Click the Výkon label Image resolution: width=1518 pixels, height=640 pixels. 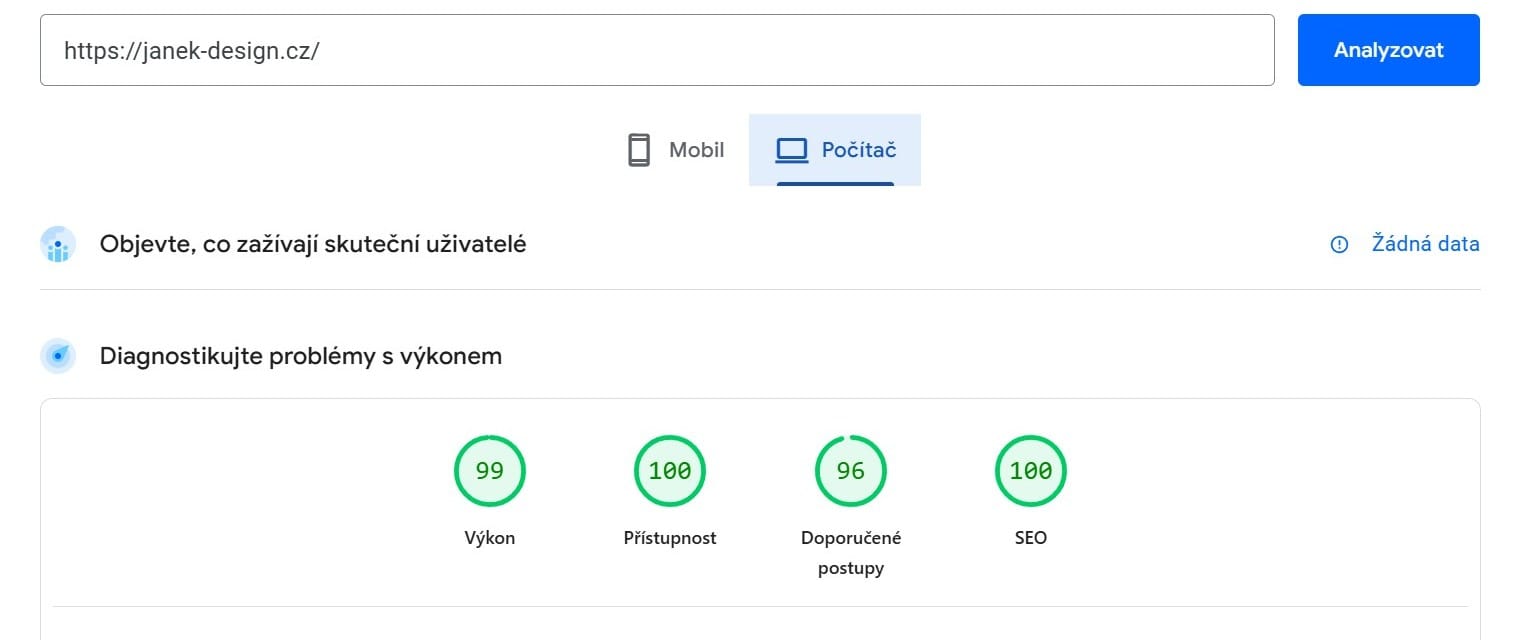[490, 538]
